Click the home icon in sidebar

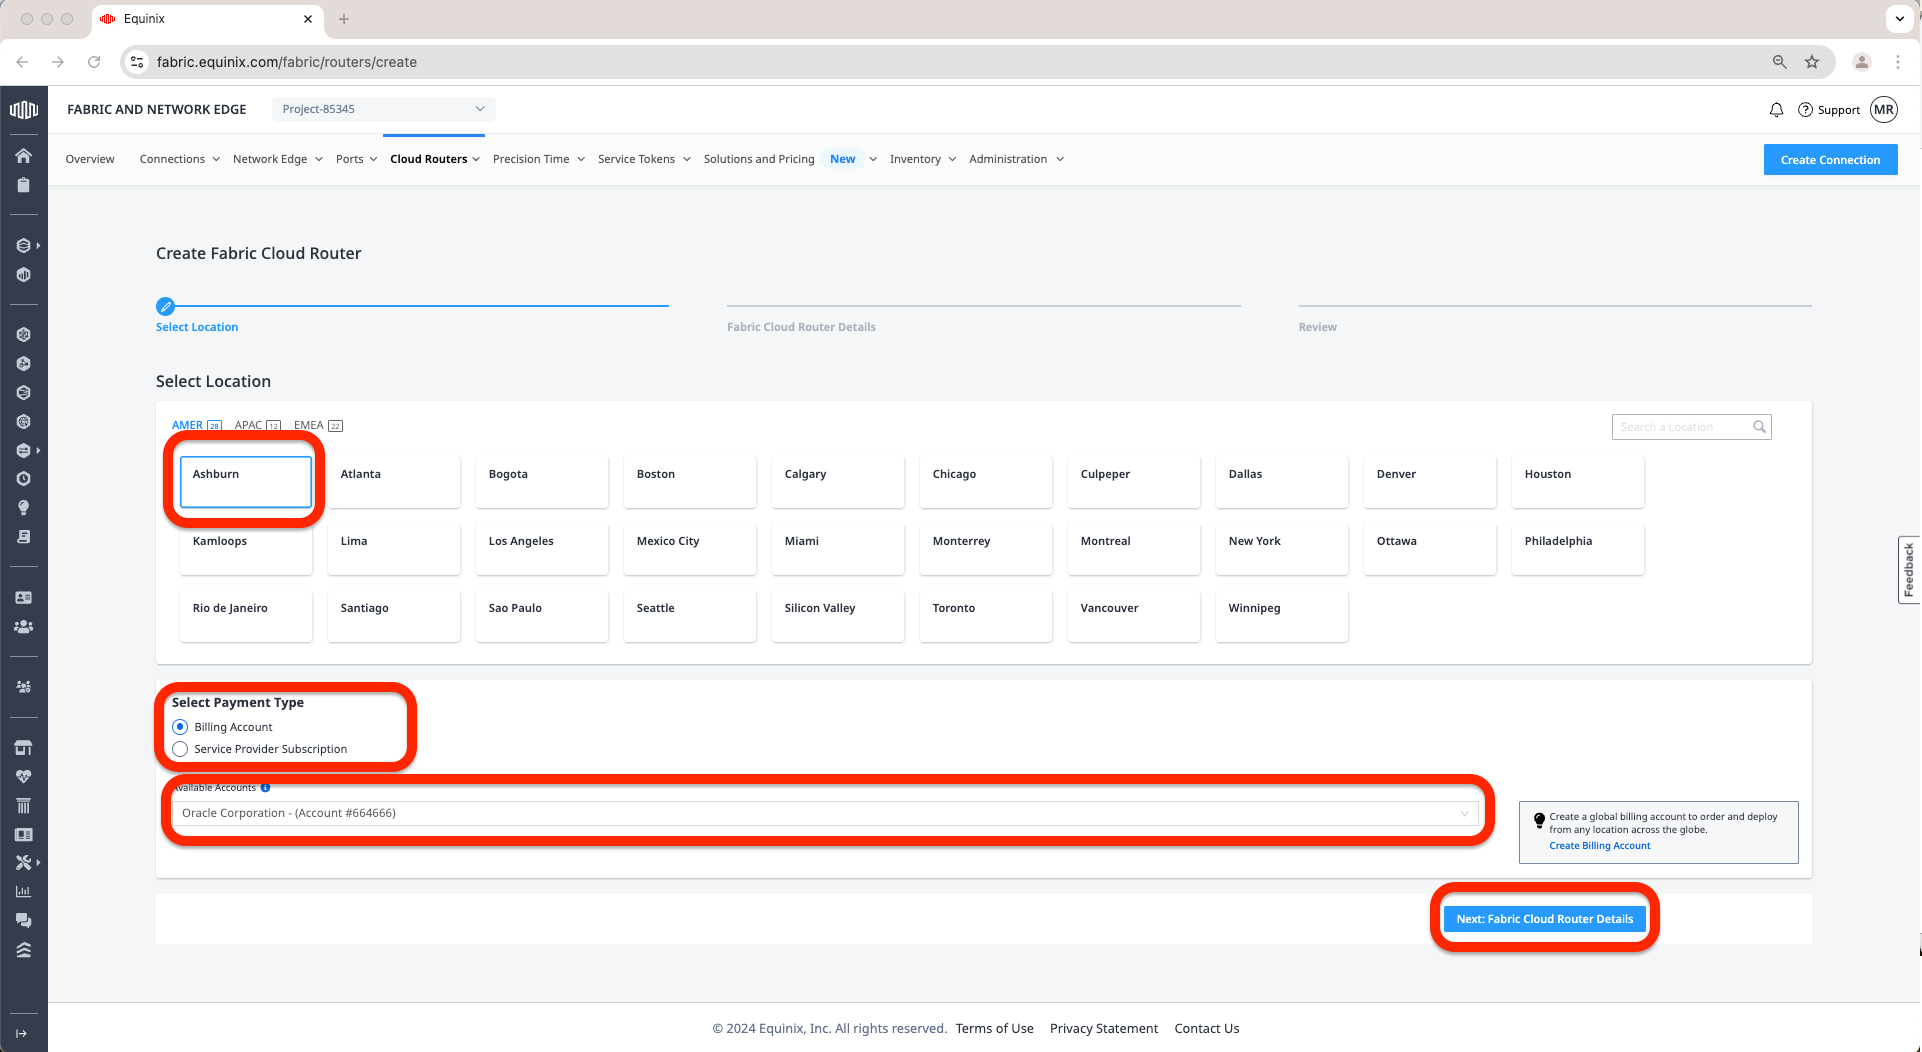point(23,156)
